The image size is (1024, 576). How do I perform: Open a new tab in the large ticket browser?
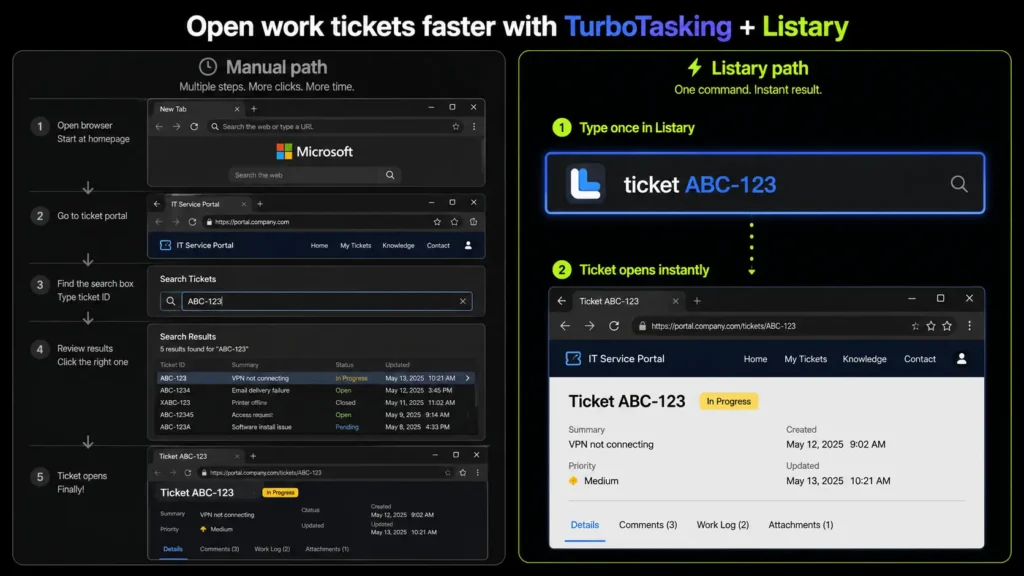pos(697,301)
